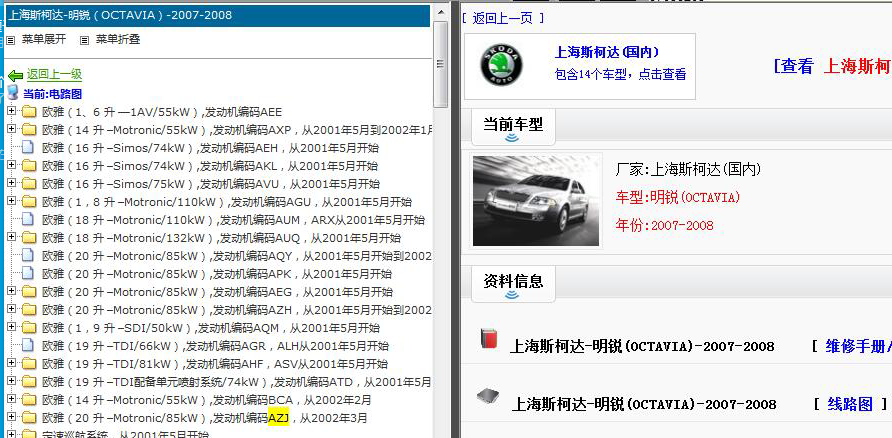Click the Octavia car thumbnail image
This screenshot has height=438, width=892.
pyautogui.click(x=536, y=201)
